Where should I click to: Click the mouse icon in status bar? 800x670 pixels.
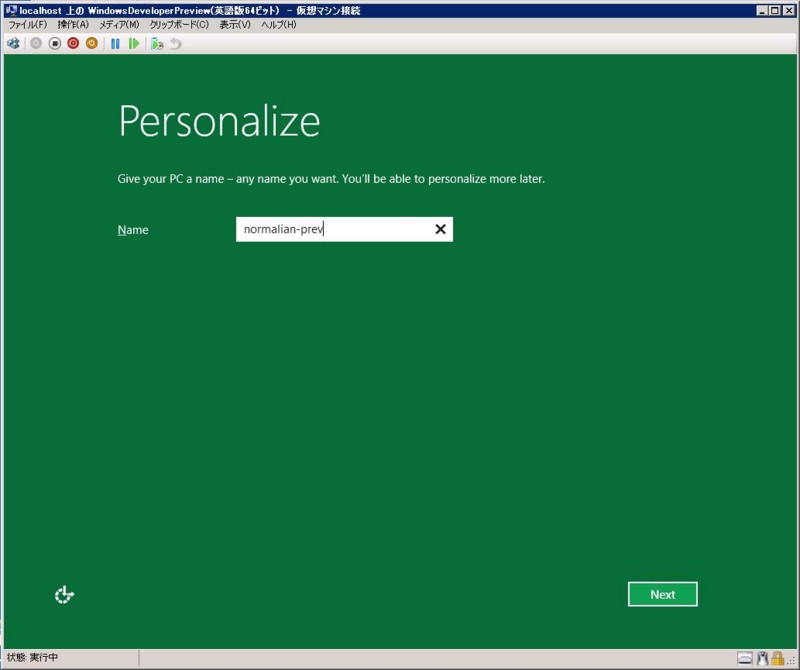[x=763, y=658]
